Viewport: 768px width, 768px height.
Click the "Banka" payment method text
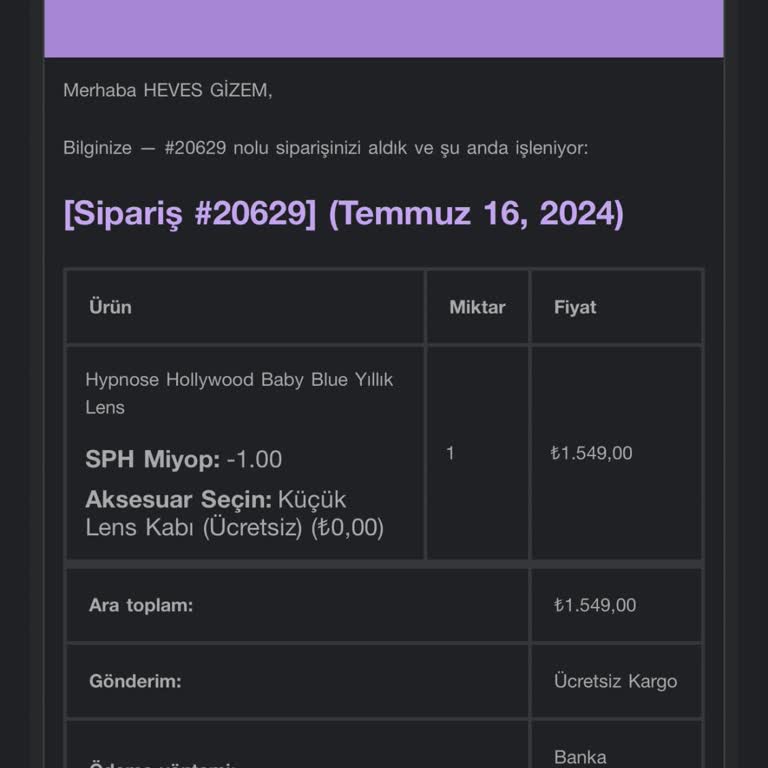[x=580, y=757]
